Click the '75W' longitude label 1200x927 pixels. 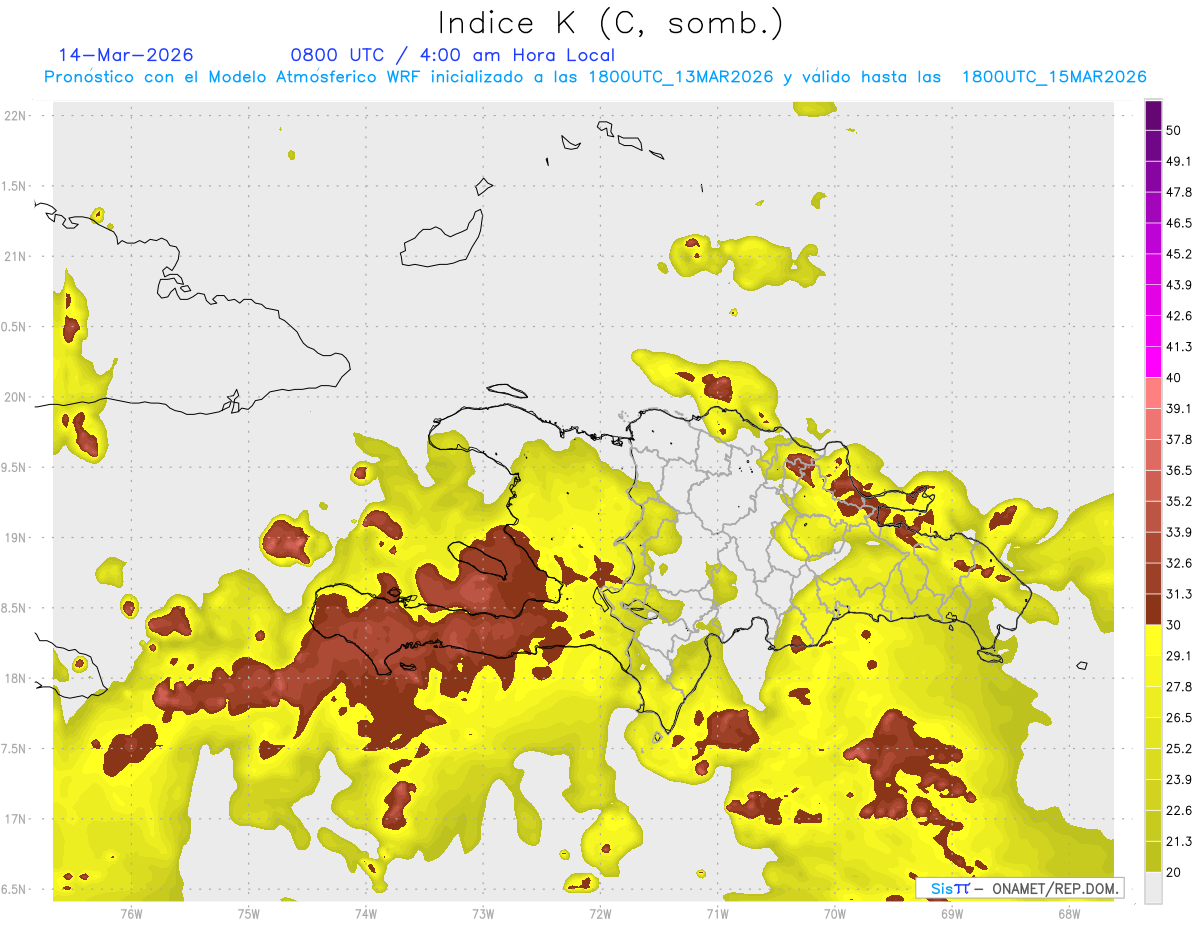(249, 913)
